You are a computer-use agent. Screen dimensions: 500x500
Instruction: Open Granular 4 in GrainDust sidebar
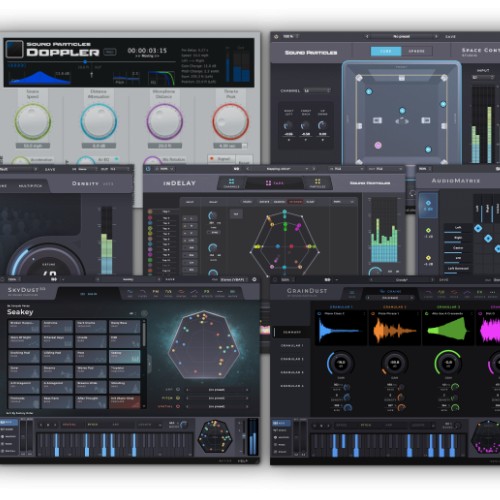292,386
